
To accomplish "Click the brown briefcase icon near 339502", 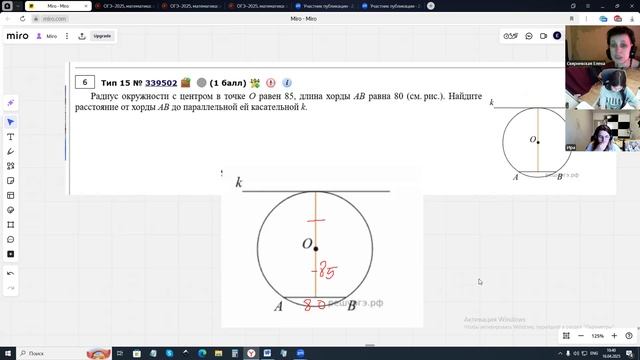I will click(186, 82).
